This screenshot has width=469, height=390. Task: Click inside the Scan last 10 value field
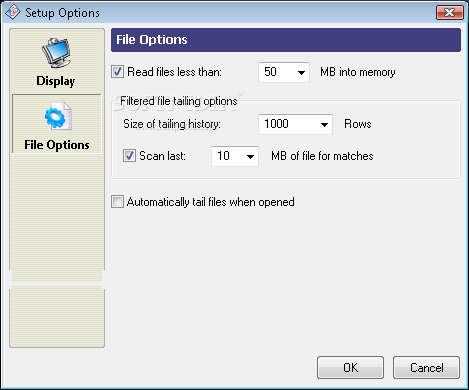[228, 156]
